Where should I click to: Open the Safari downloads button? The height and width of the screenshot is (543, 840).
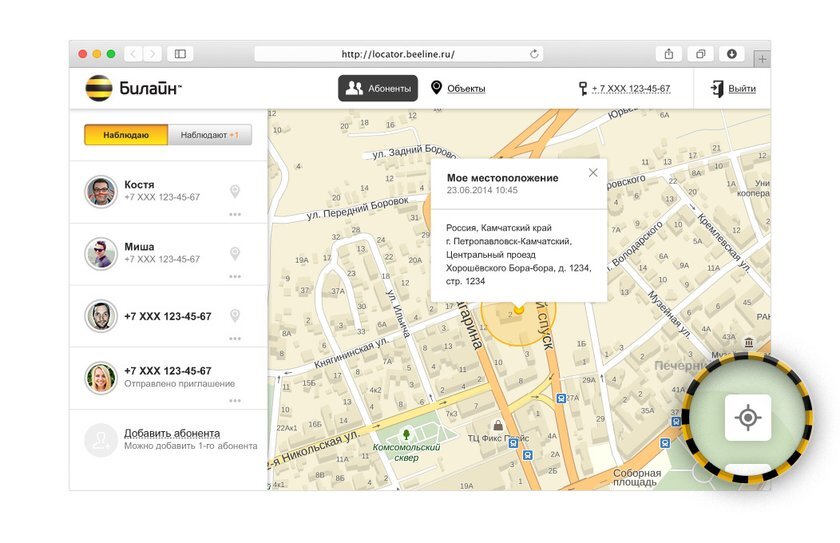click(x=732, y=54)
